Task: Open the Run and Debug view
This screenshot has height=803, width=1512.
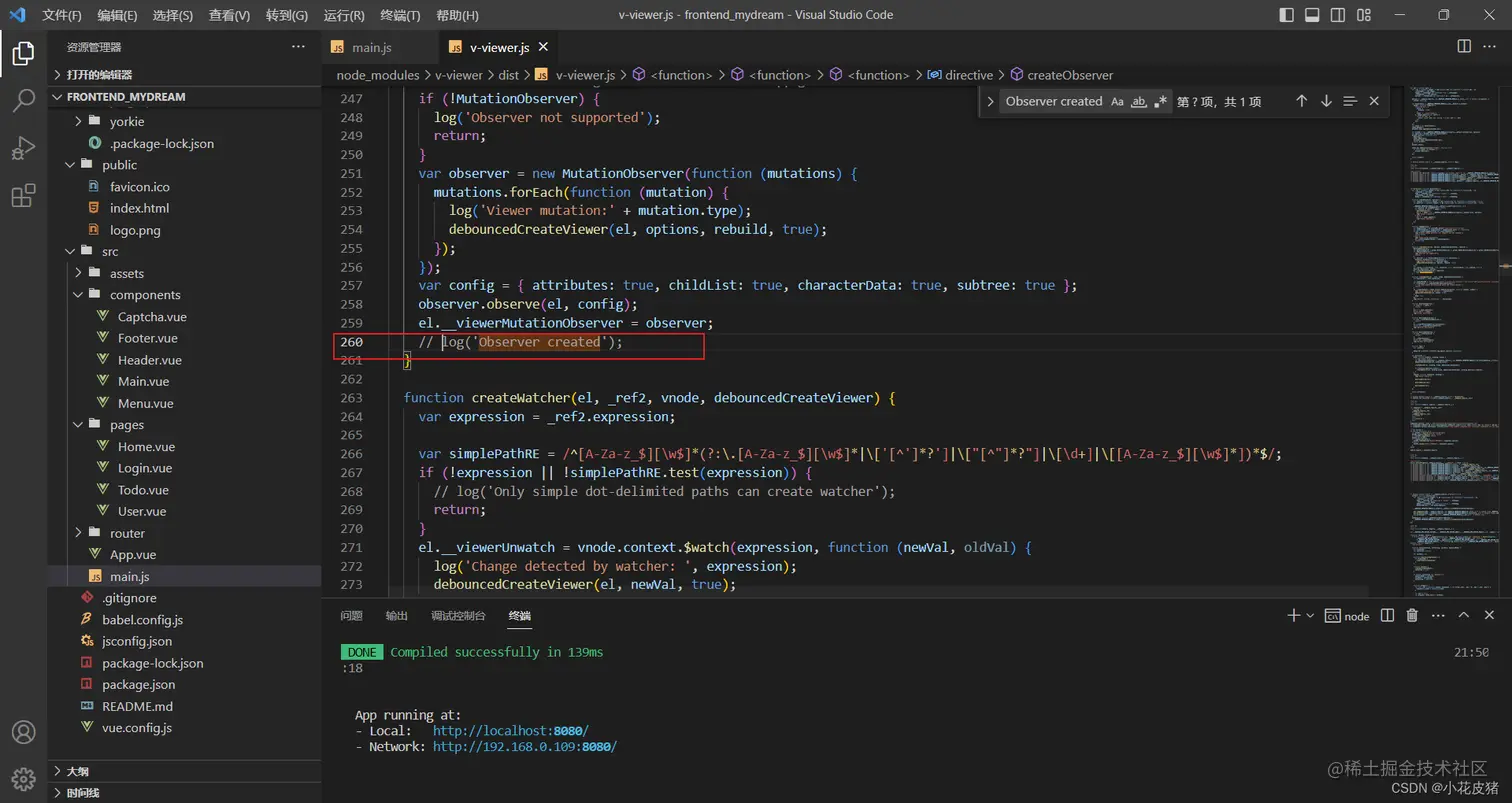Action: (x=23, y=148)
